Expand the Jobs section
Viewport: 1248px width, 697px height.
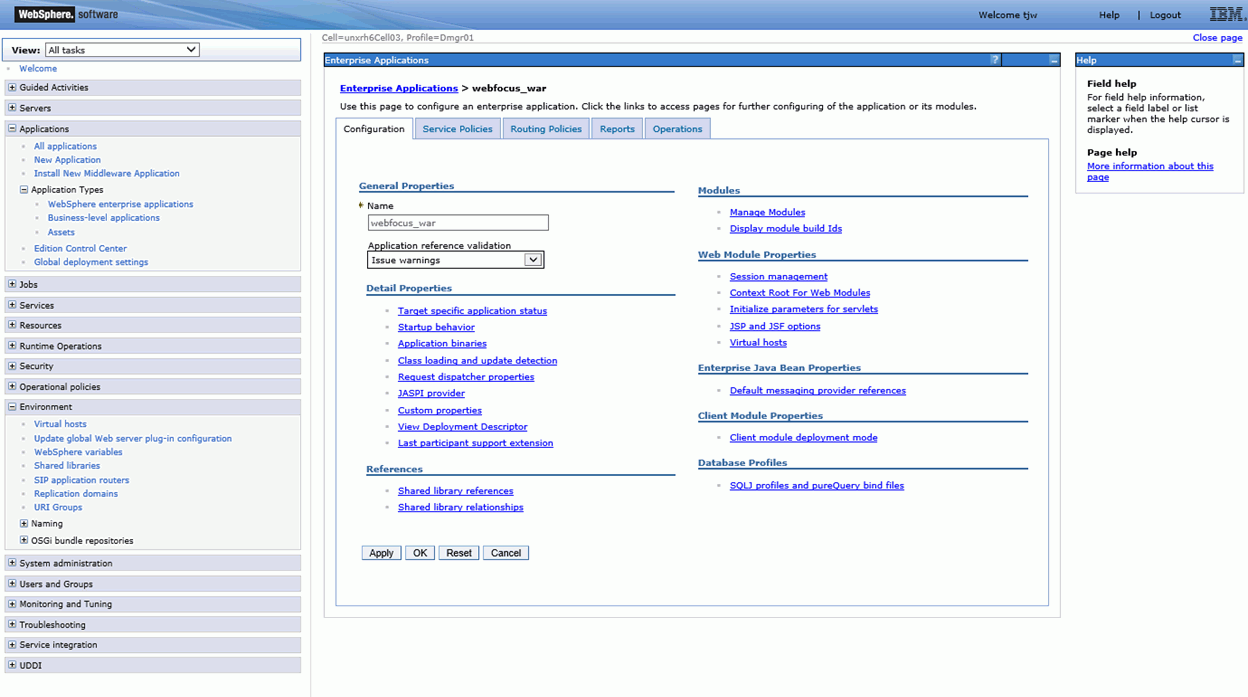pos(12,284)
